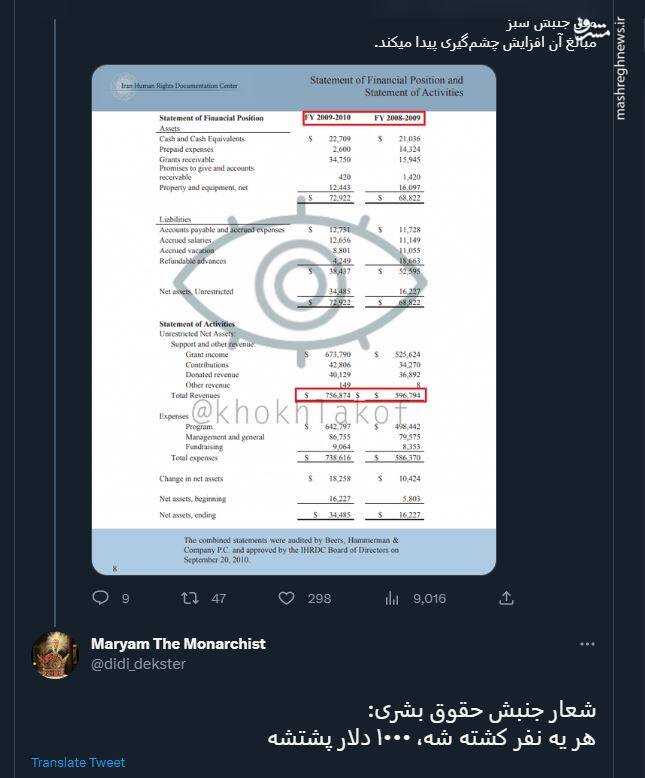Open the view analytics bar chart icon

tap(392, 598)
